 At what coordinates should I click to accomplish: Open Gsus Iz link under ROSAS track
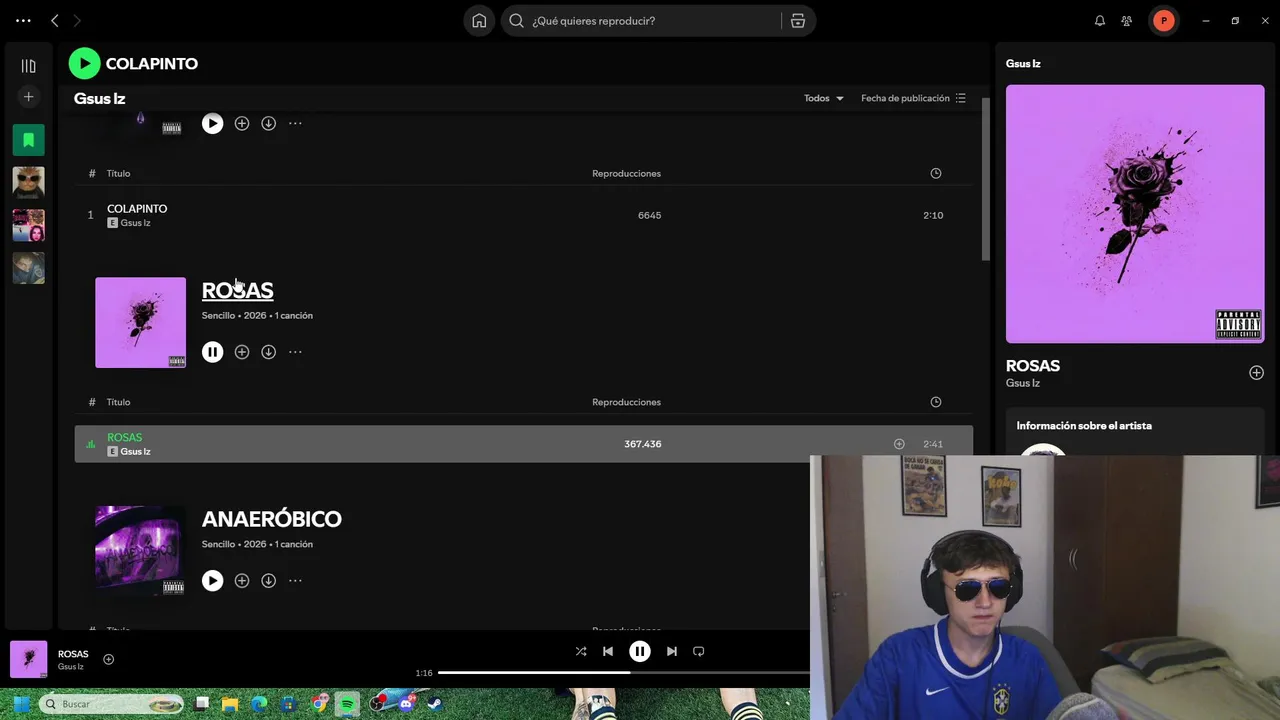135,452
